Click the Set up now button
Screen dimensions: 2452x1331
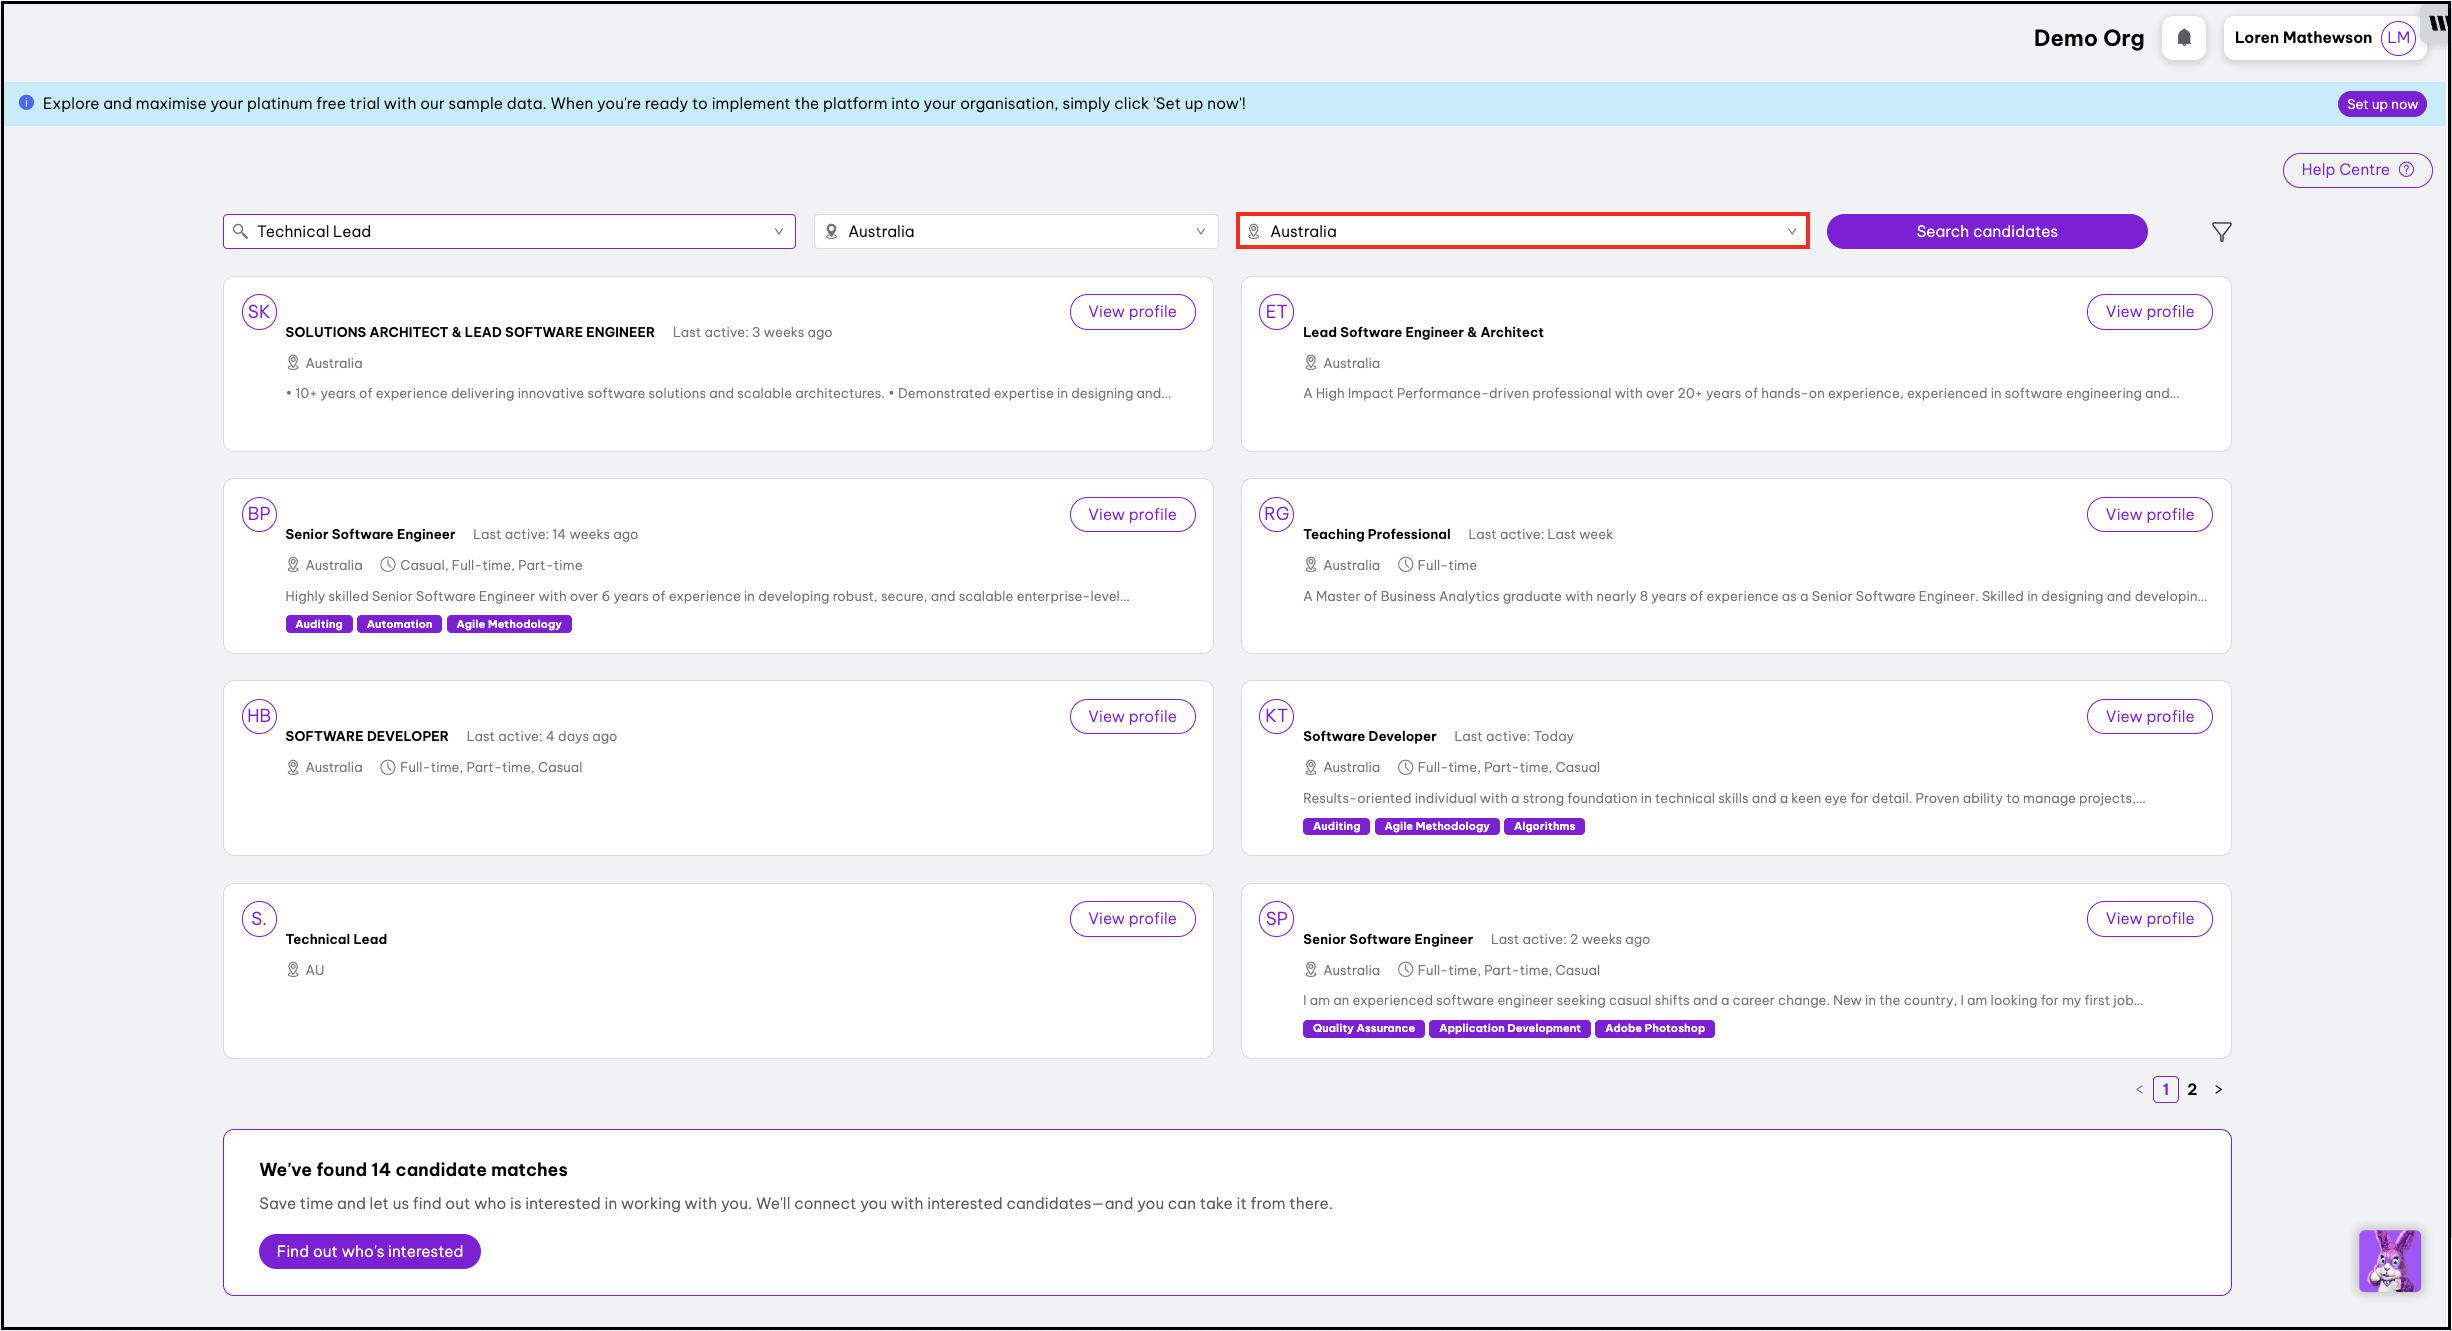pos(2381,104)
